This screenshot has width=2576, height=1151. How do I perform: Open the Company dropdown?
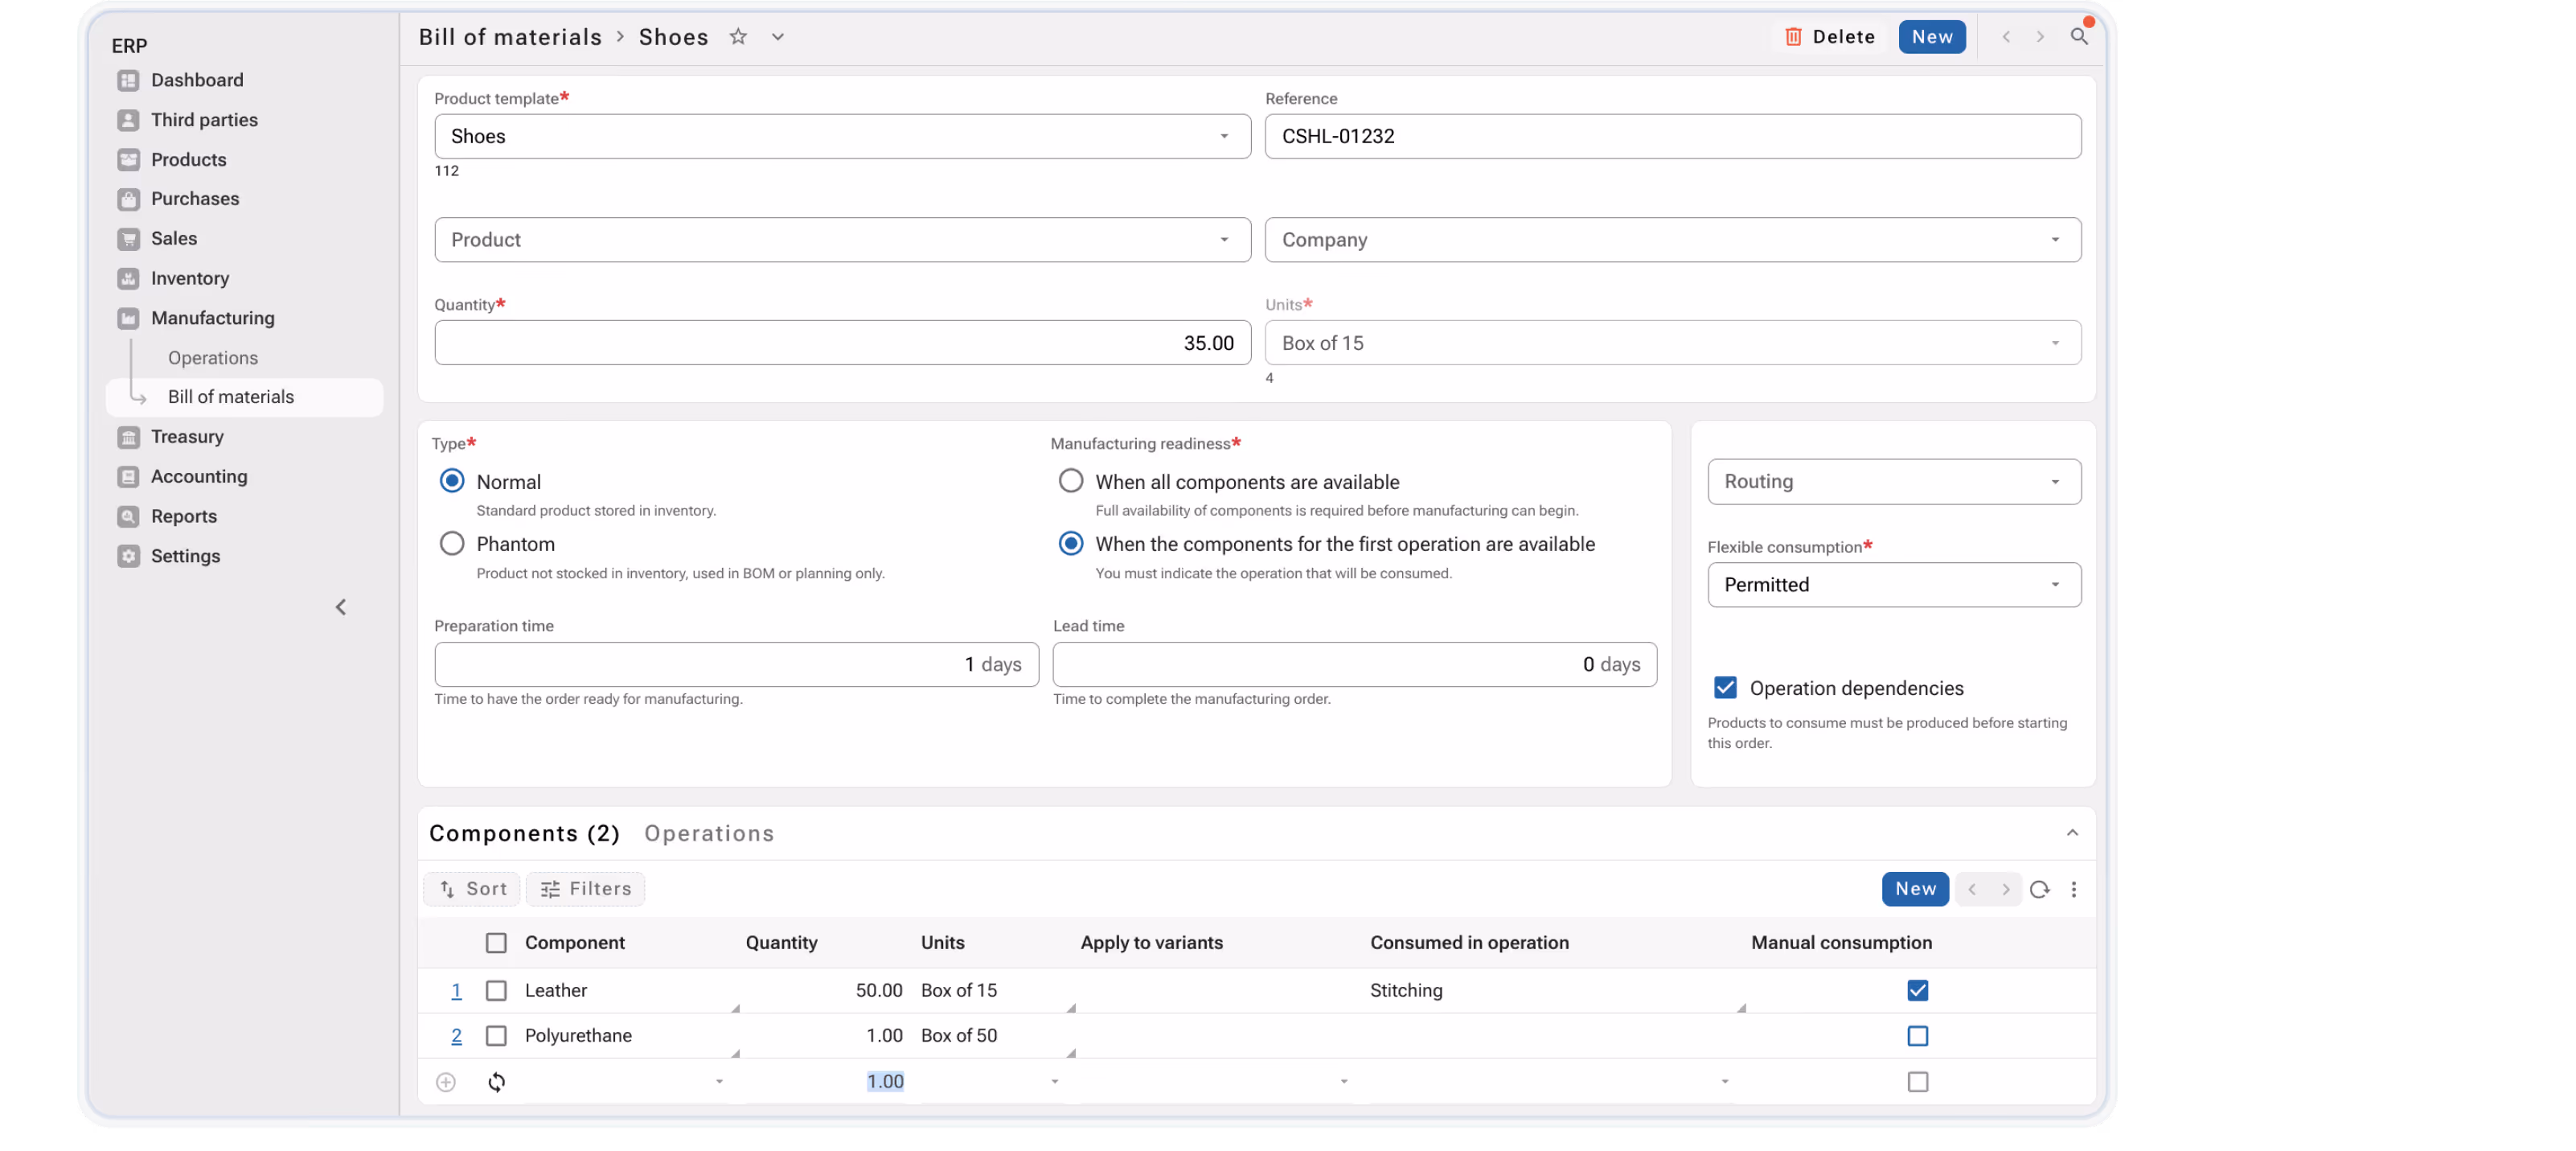[1672, 240]
